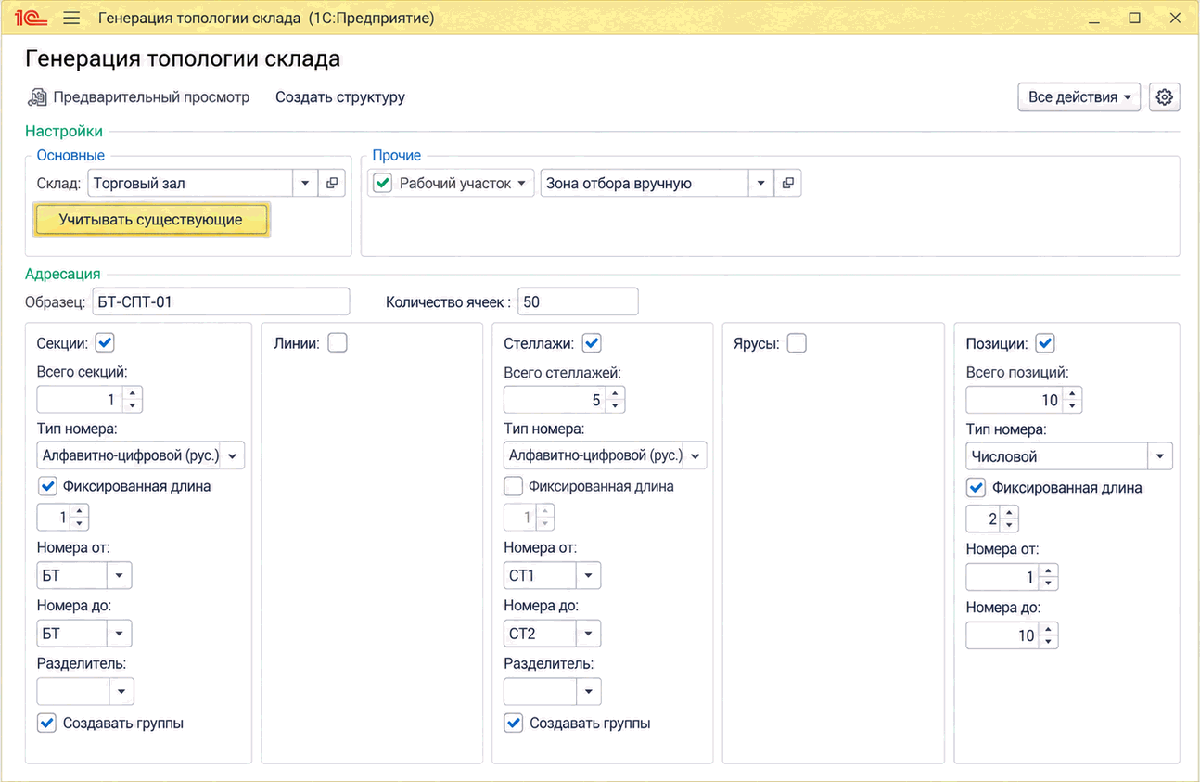
Task: Click the Учитывать существующие button
Action: click(x=151, y=219)
